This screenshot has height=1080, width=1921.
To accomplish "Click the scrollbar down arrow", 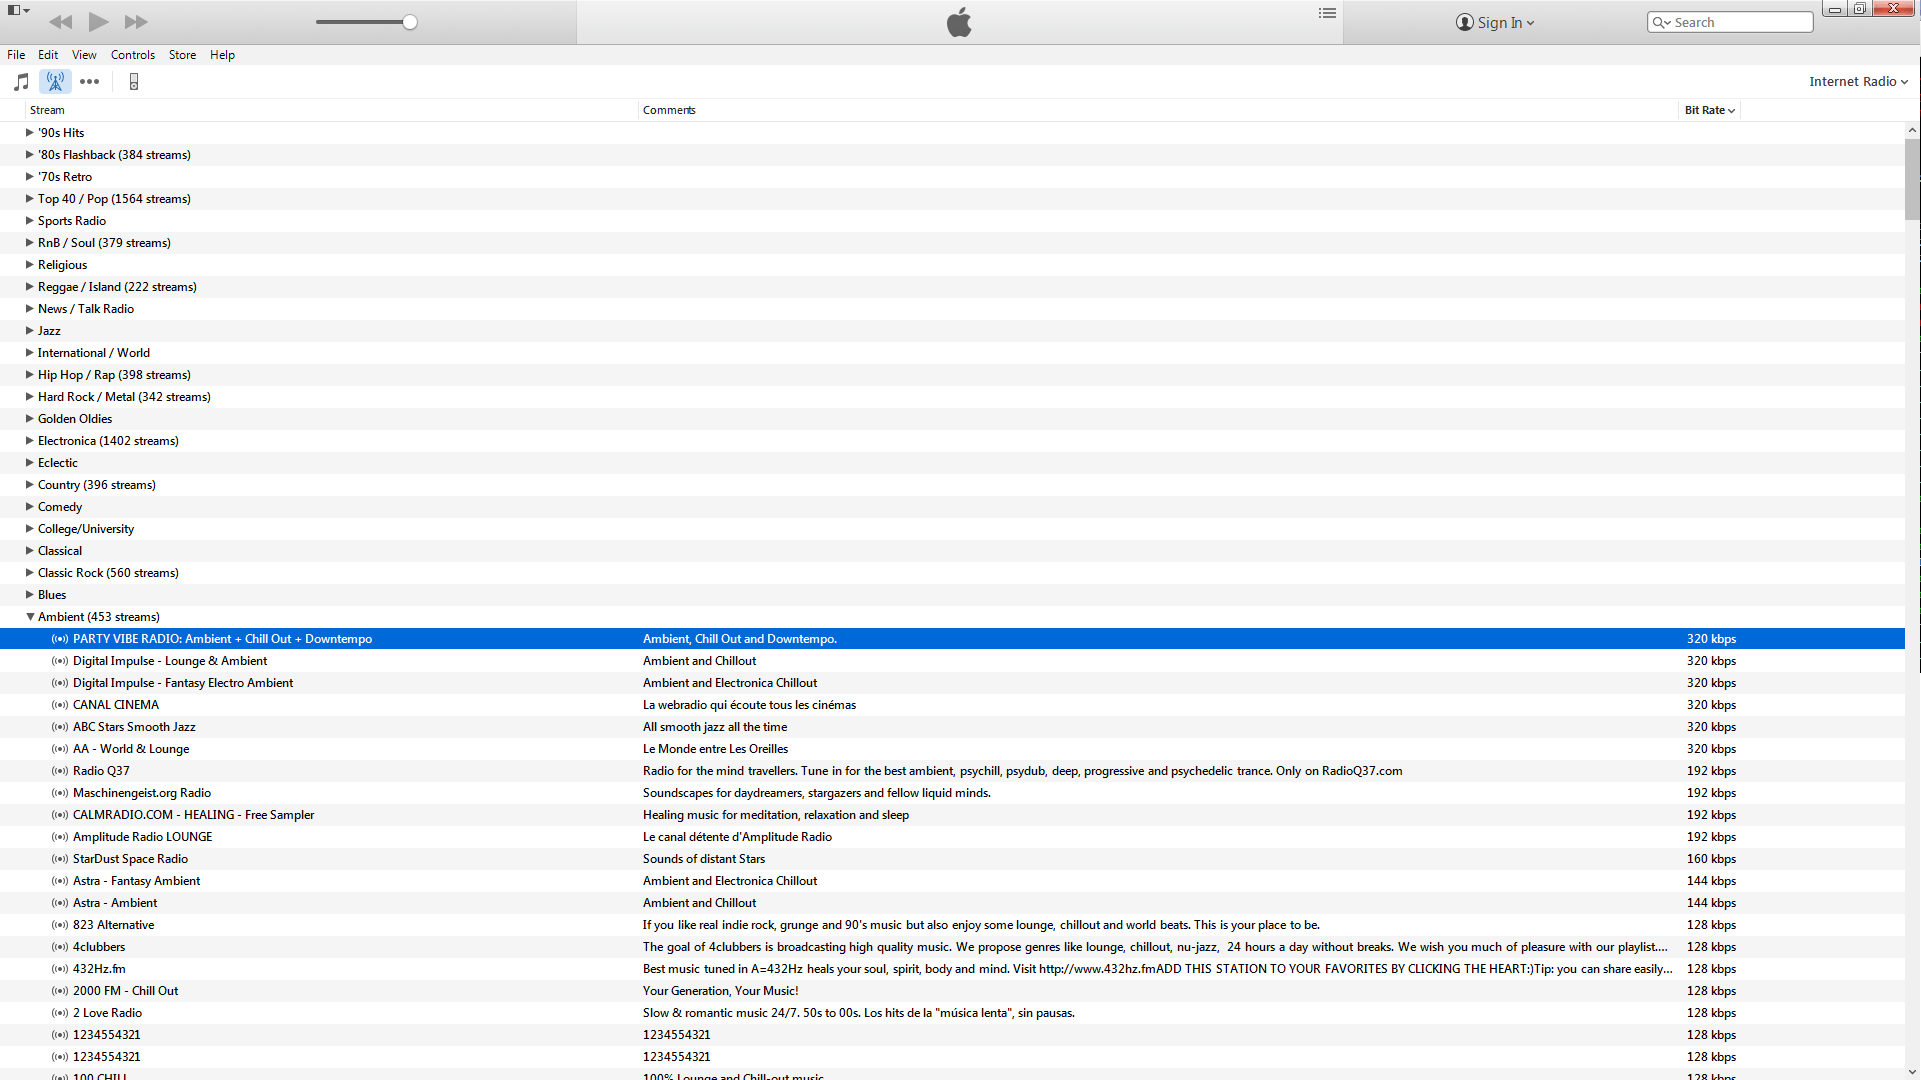I will 1912,1072.
